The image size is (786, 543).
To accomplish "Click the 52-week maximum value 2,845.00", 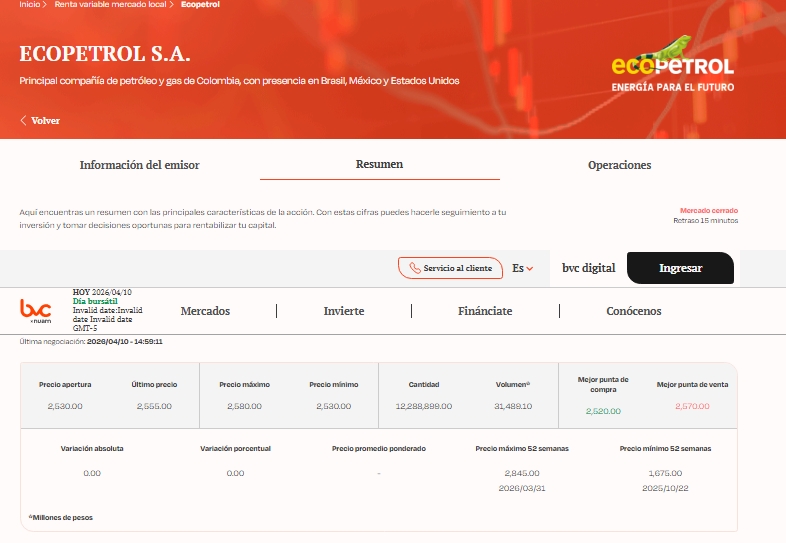I will 522,473.
